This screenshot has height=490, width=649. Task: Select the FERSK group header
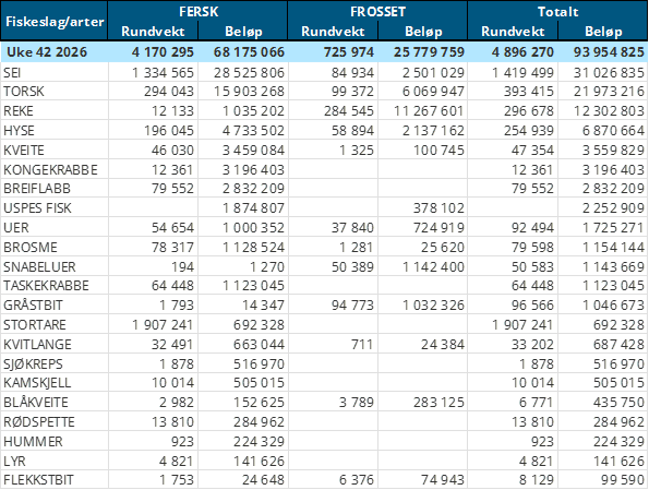198,12
